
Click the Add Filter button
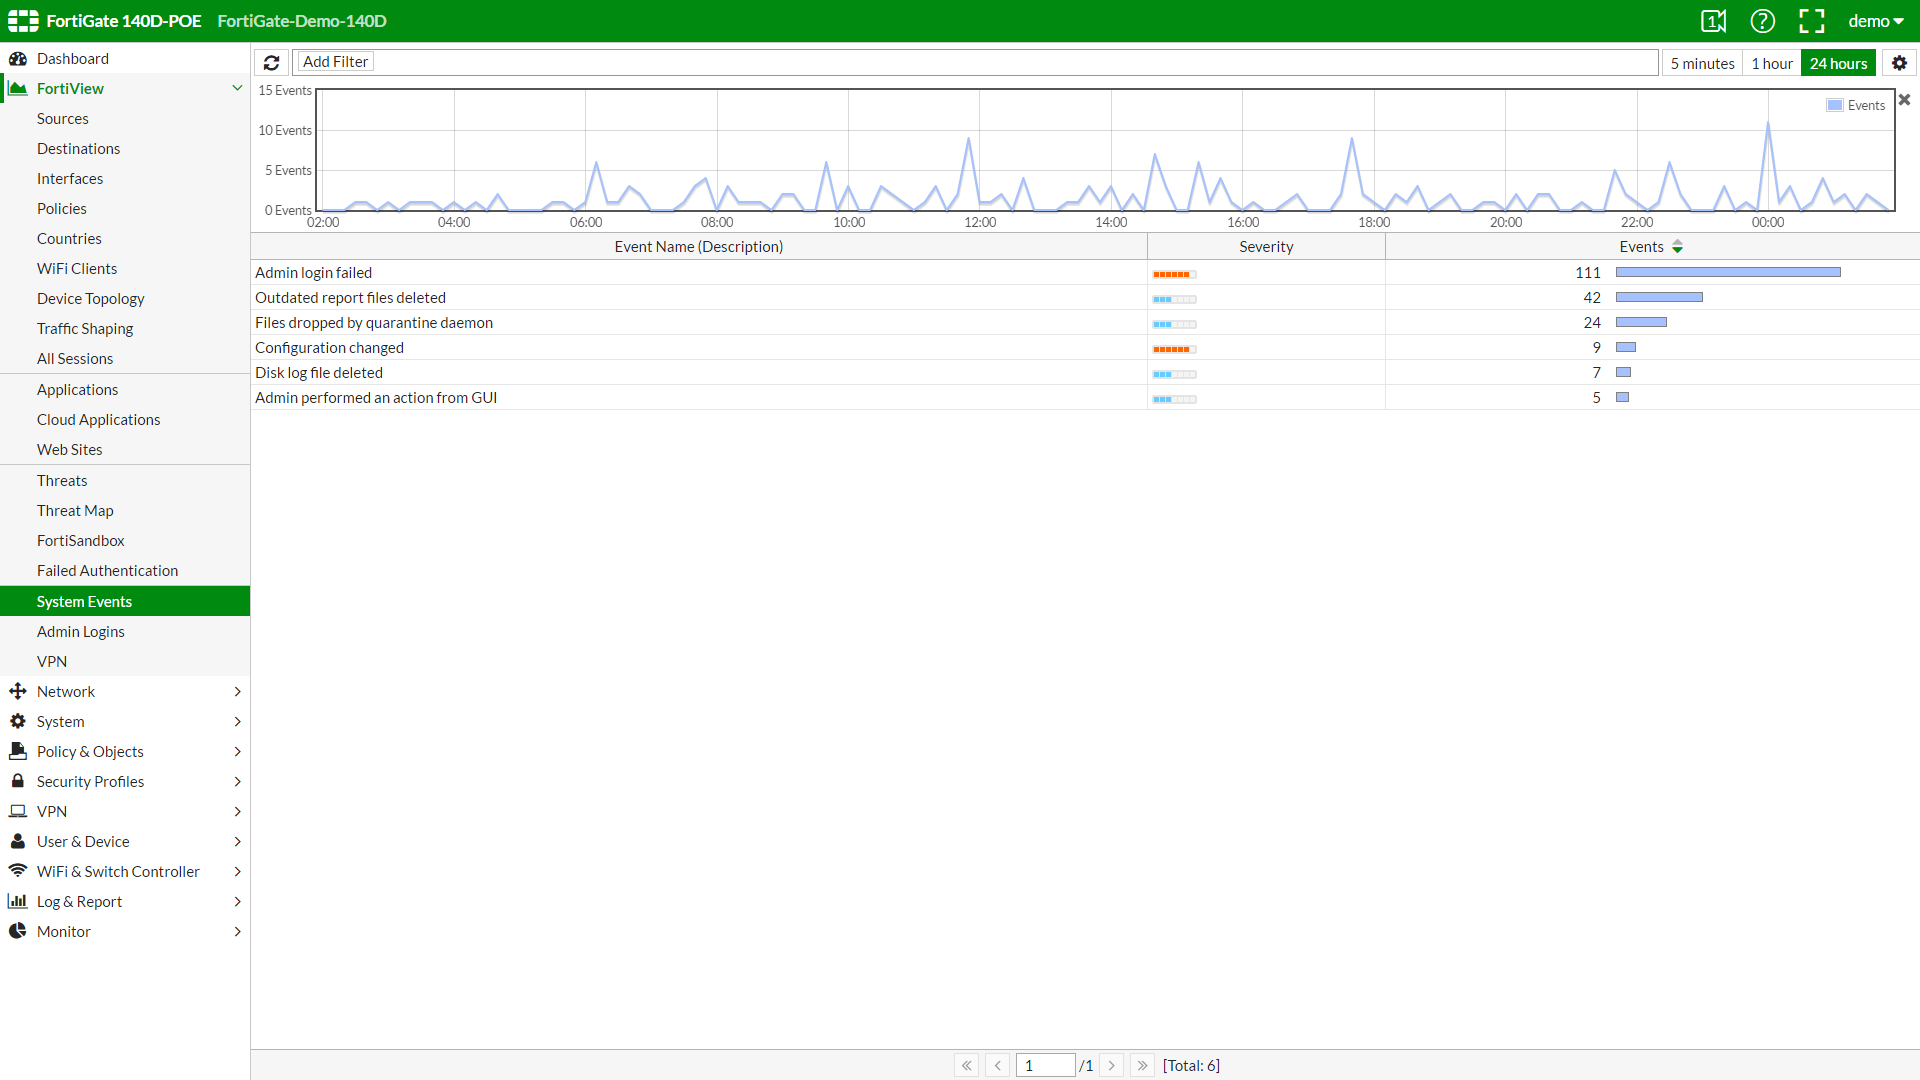pos(335,62)
